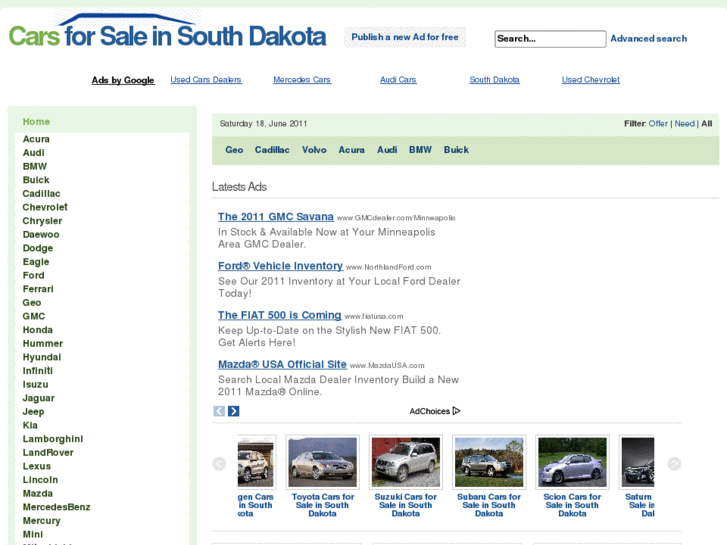The height and width of the screenshot is (545, 727).
Task: Select Hummer in sidebar
Action: [x=43, y=343]
